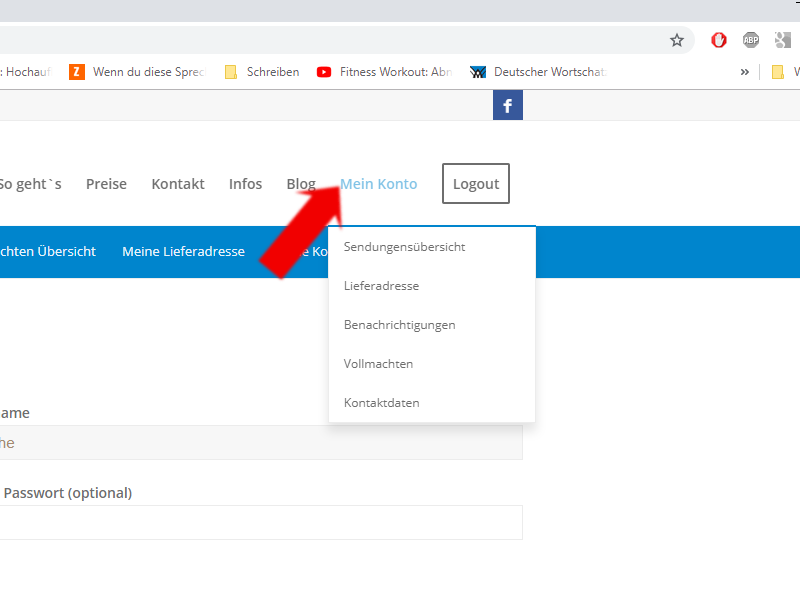This screenshot has height=600, width=800.
Task: Select Sendungsübersicht from the dropdown
Action: coord(404,247)
